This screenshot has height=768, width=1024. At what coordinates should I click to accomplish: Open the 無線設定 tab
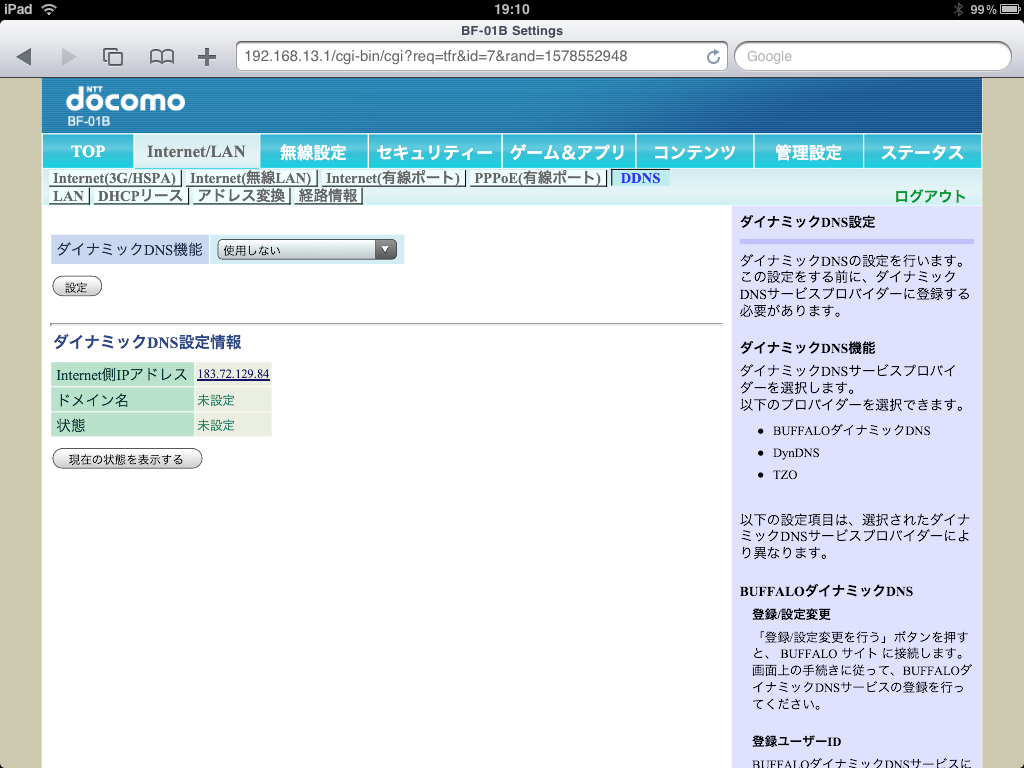[x=313, y=152]
